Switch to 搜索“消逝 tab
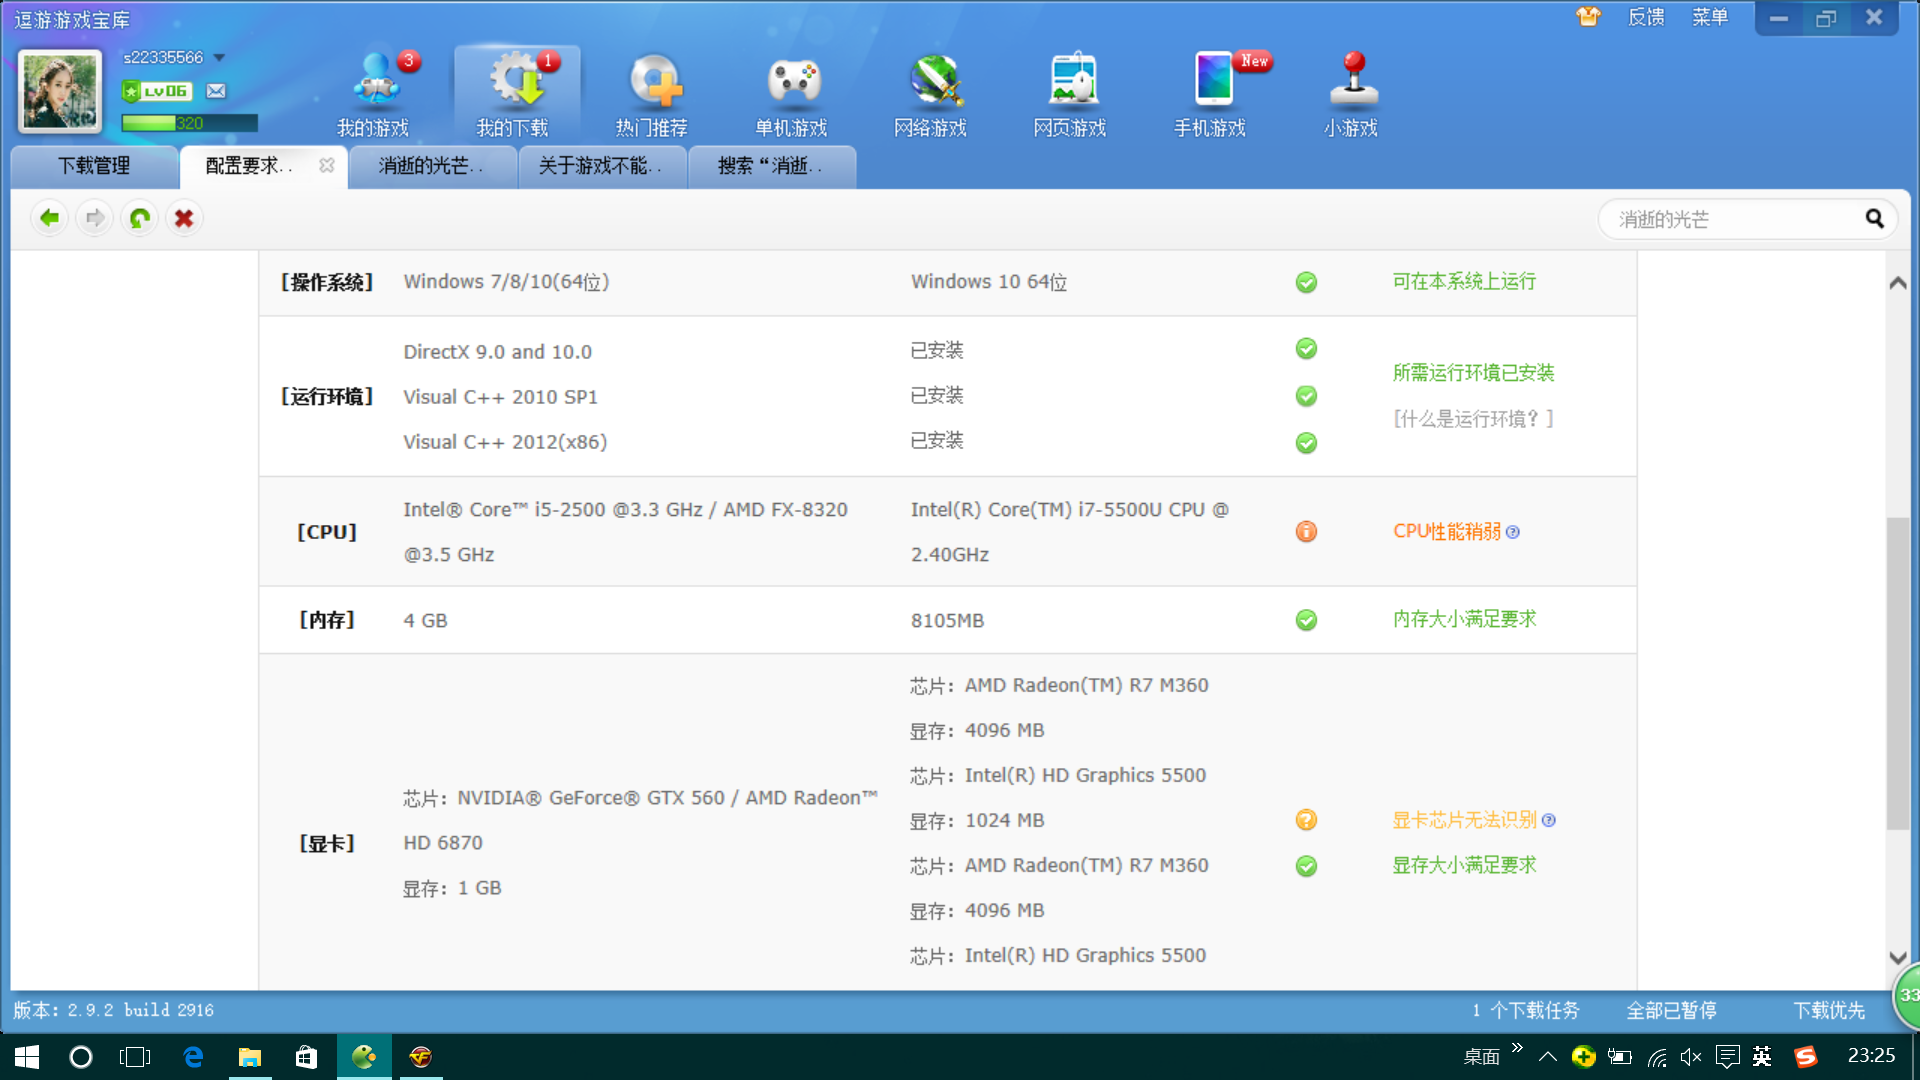The width and height of the screenshot is (1920, 1080). click(x=772, y=166)
